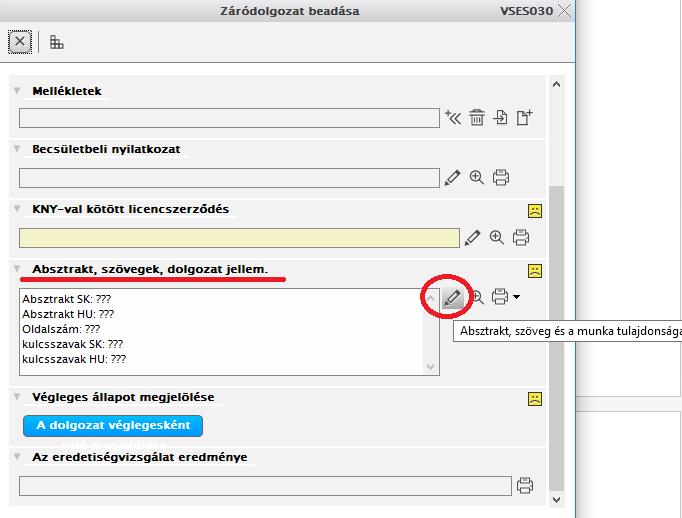682x518 pixels.
Task: Click the VSES030 code in title bar
Action: click(526, 11)
